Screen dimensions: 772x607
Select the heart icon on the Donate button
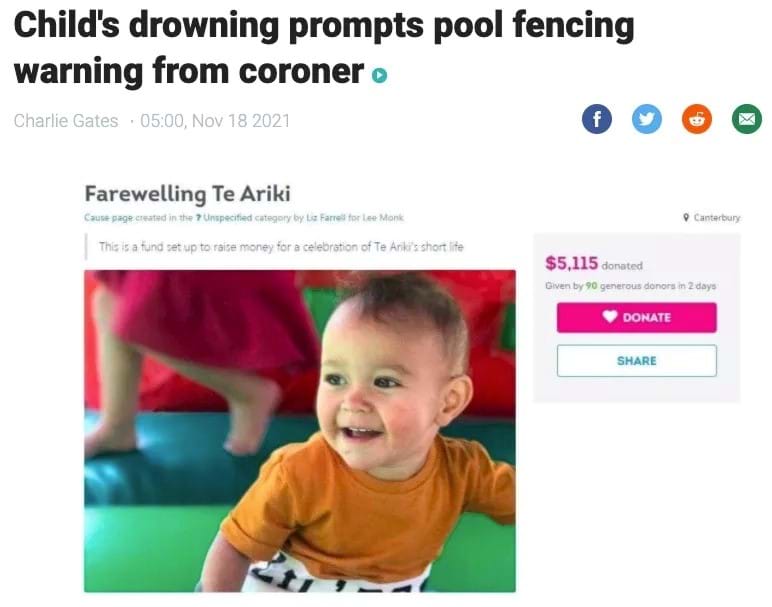(610, 317)
